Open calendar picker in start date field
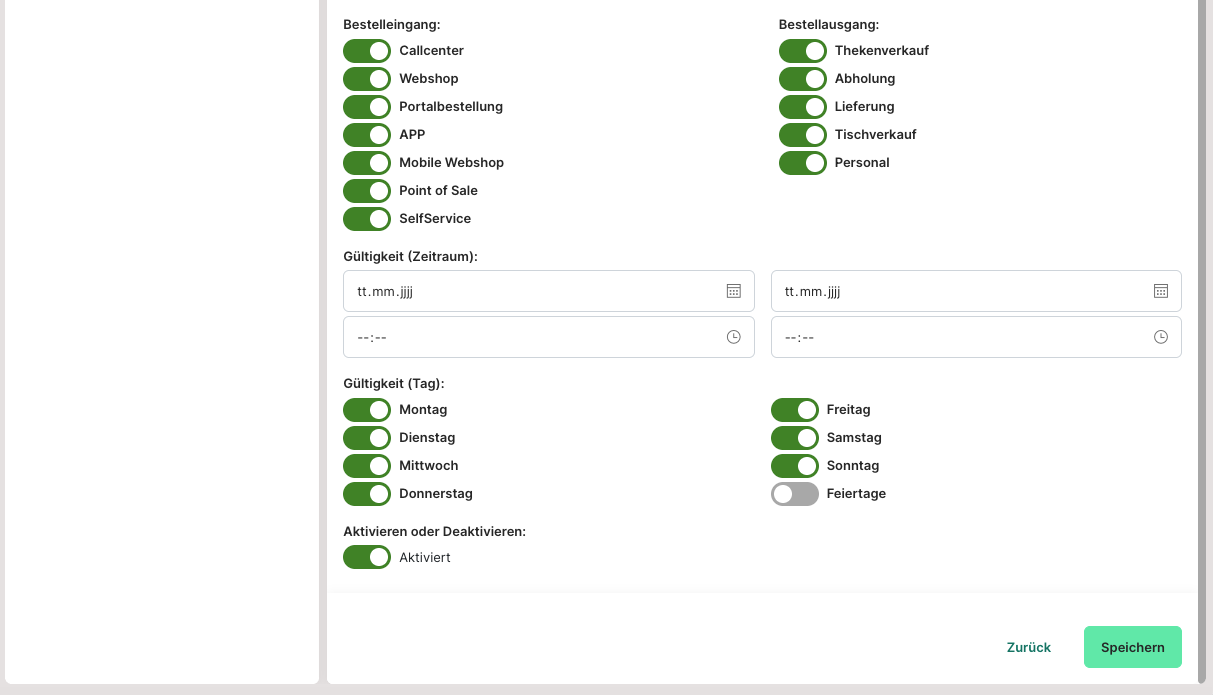This screenshot has width=1213, height=695. tap(733, 291)
